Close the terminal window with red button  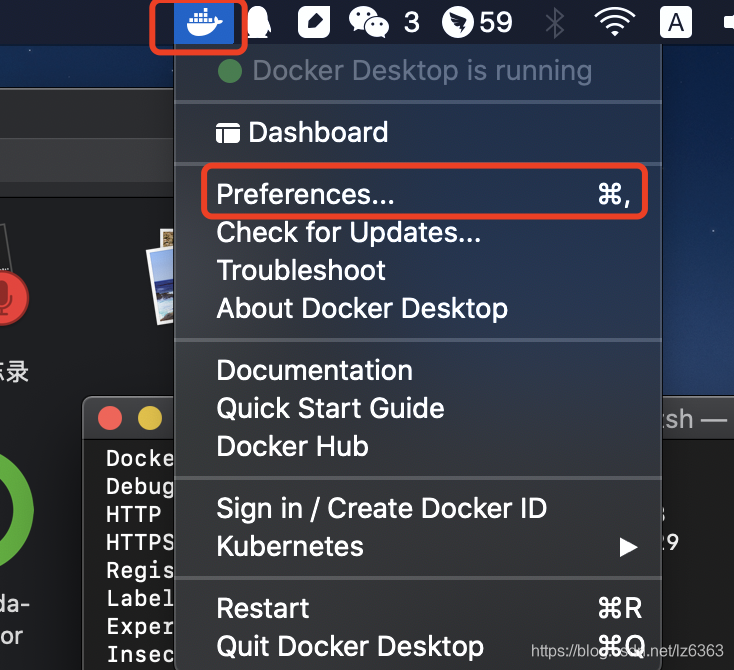pos(110,418)
